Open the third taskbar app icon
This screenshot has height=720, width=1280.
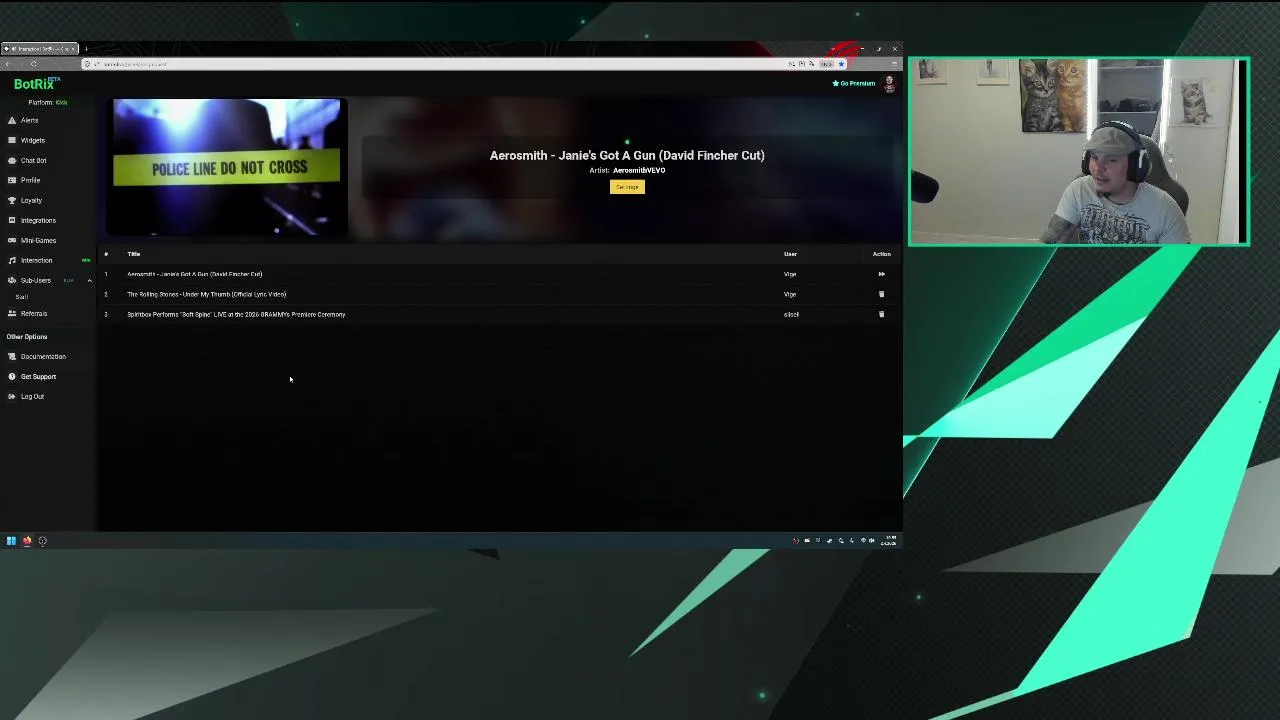point(42,541)
